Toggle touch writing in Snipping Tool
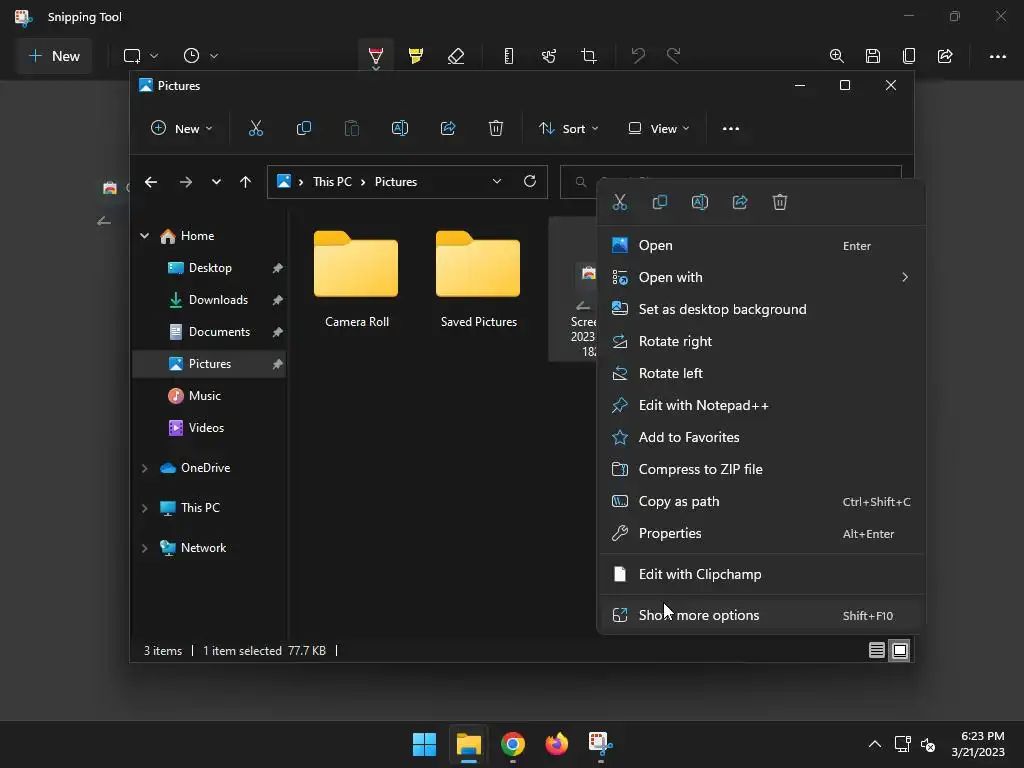 [549, 56]
